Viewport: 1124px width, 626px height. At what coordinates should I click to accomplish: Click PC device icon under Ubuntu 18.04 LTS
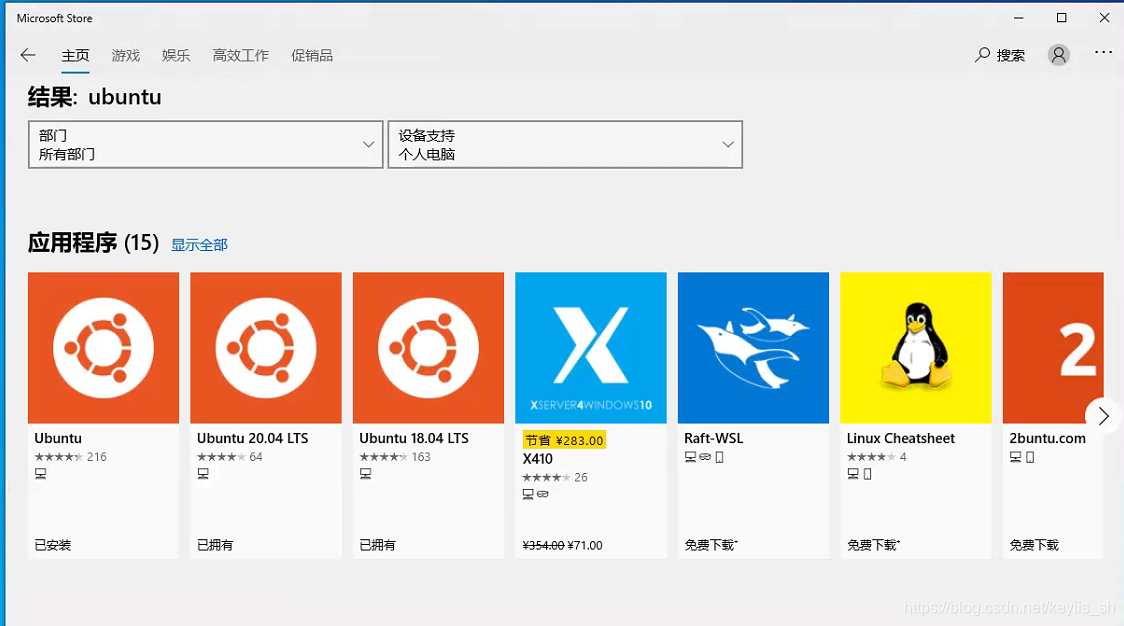(x=366, y=474)
